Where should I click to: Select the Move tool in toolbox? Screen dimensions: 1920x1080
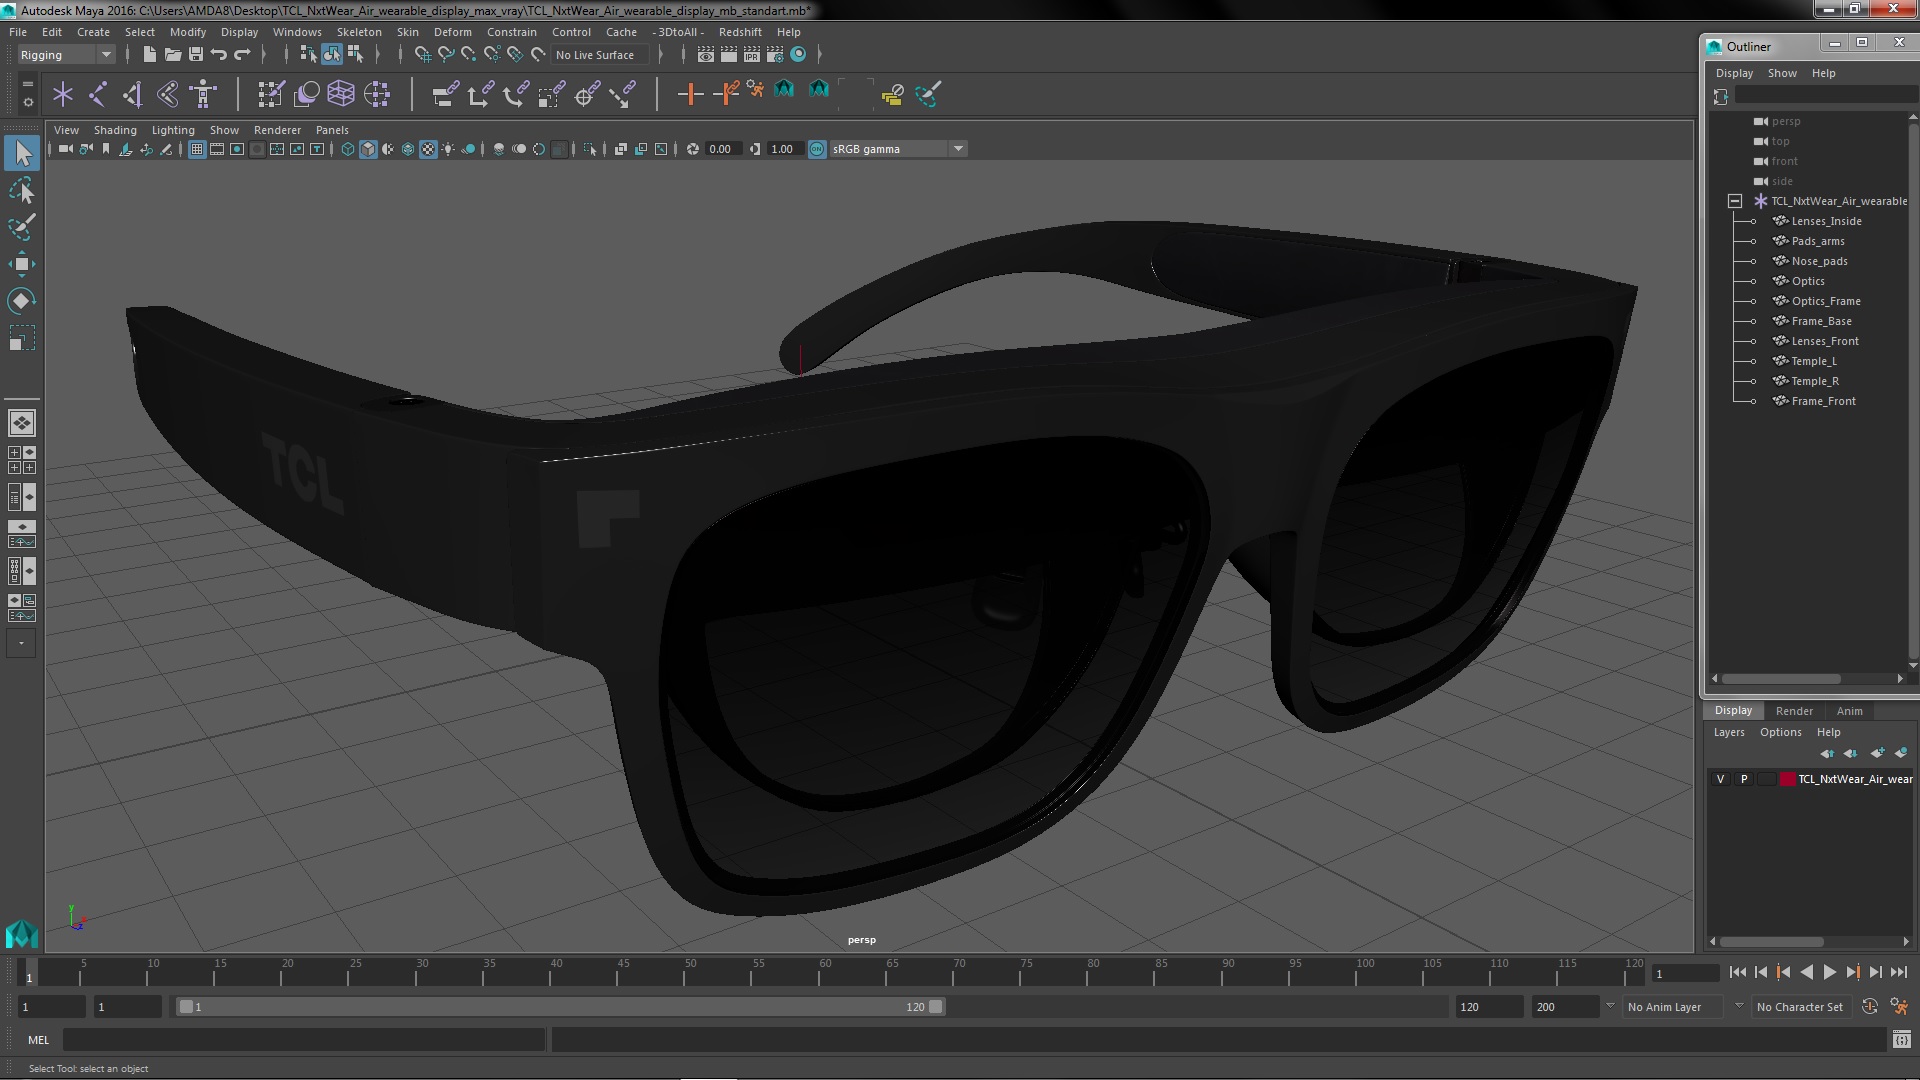pos(21,264)
